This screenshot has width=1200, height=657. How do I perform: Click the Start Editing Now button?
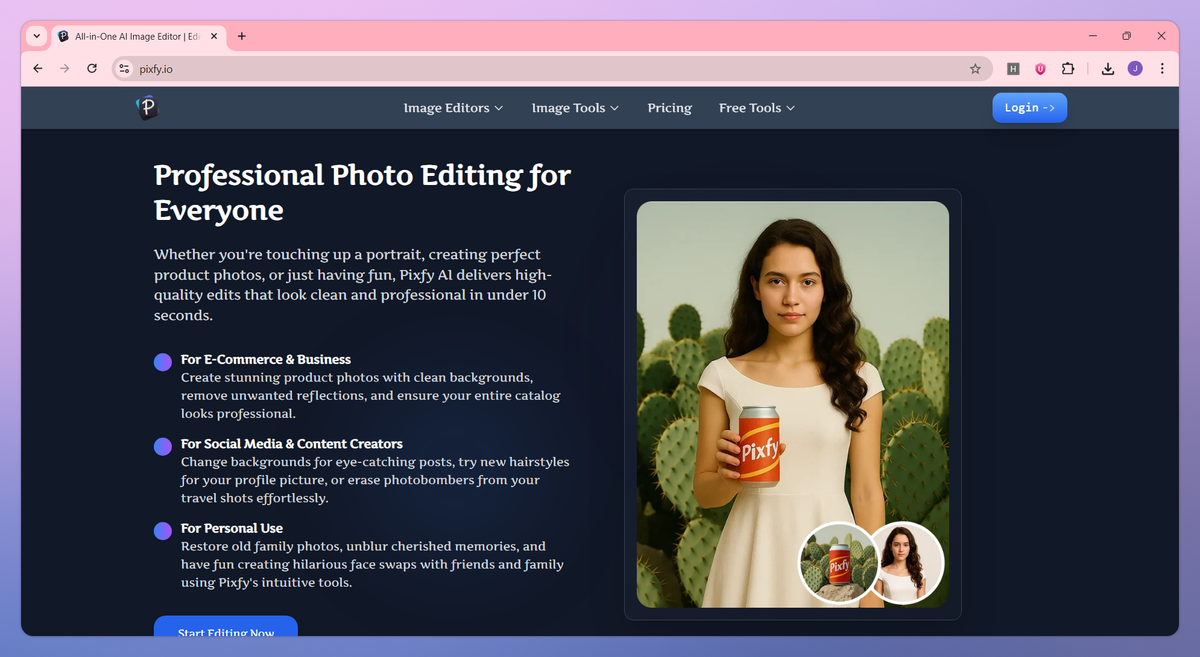point(226,626)
